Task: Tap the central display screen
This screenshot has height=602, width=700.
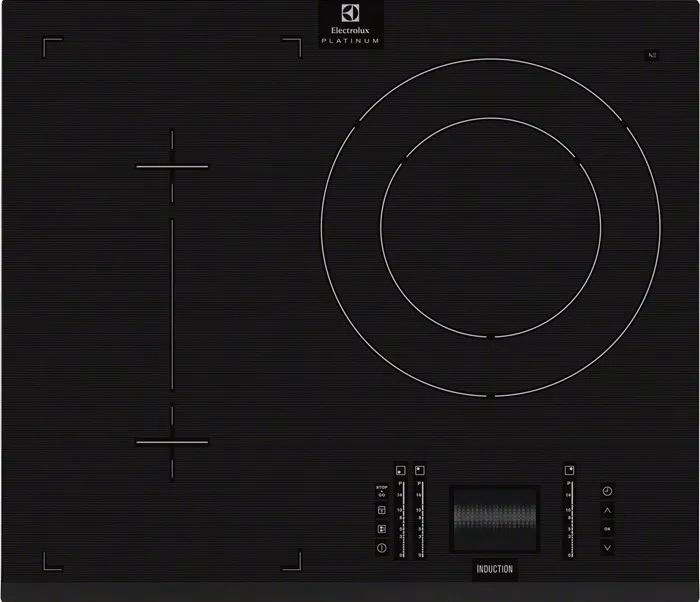Action: [495, 517]
